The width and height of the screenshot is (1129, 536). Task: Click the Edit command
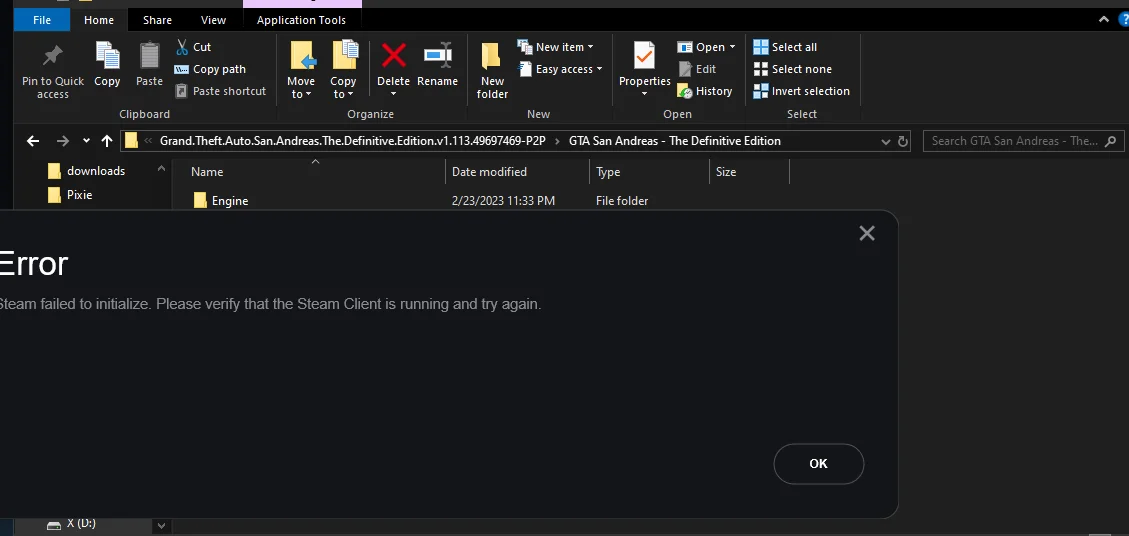click(697, 69)
